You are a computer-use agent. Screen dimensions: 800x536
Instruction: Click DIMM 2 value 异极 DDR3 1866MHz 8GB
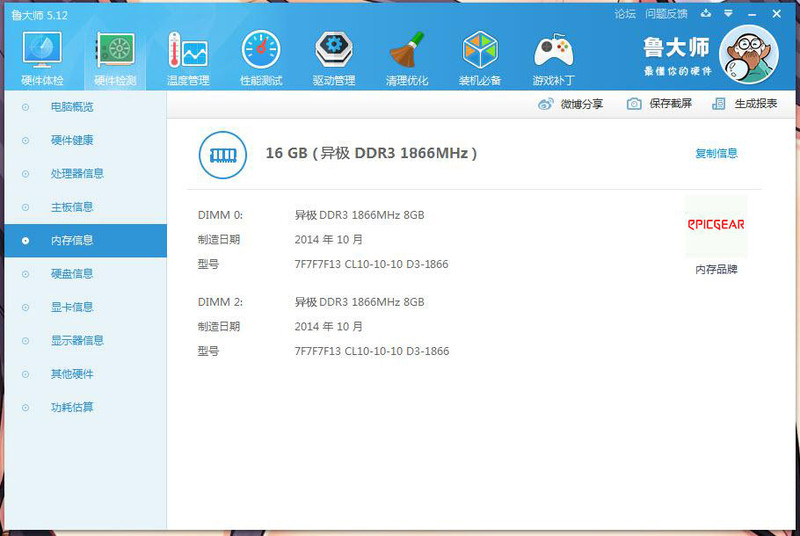(359, 302)
